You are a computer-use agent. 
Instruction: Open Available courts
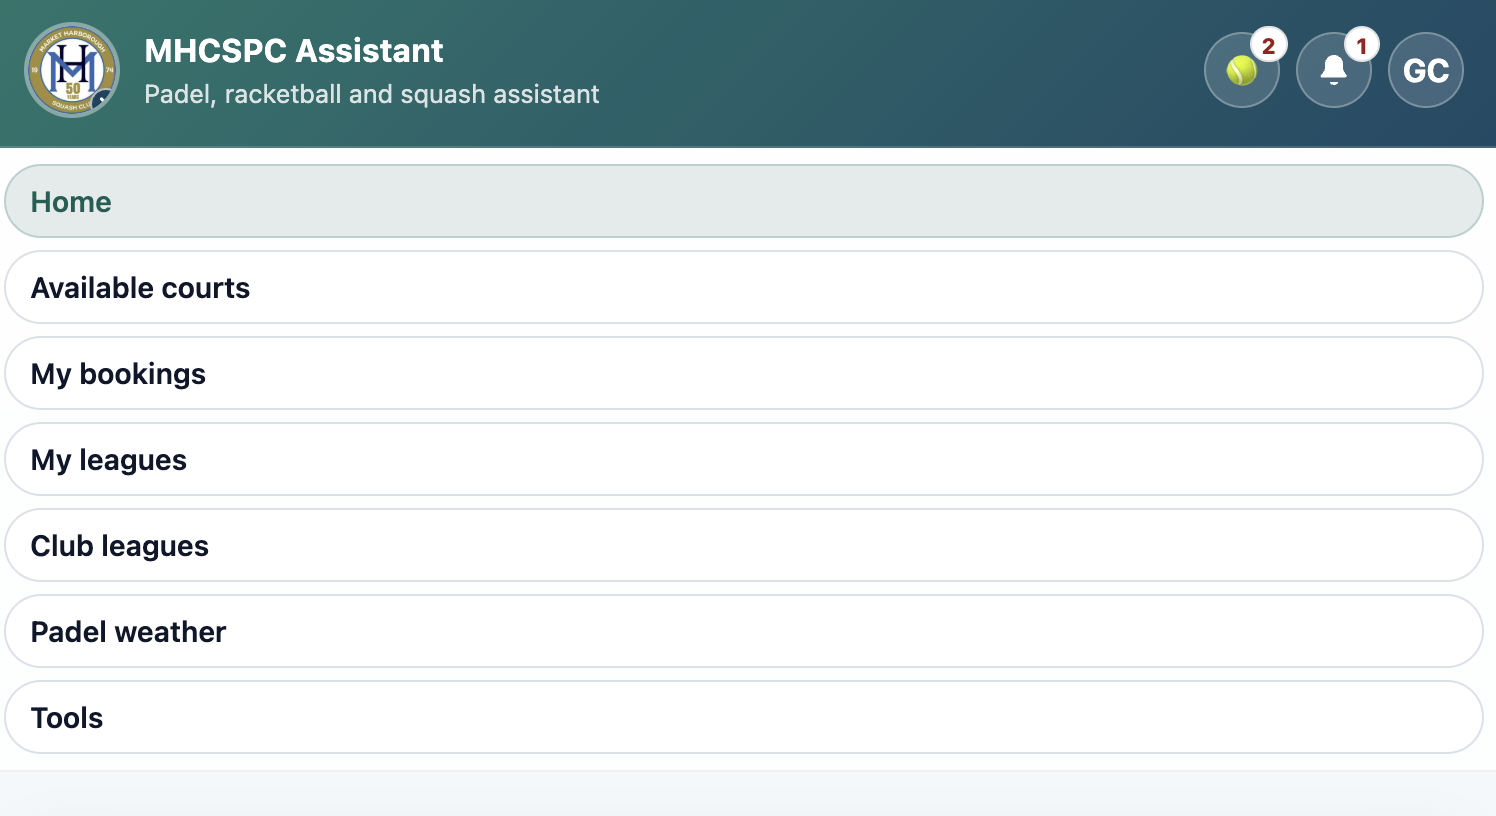click(x=141, y=288)
